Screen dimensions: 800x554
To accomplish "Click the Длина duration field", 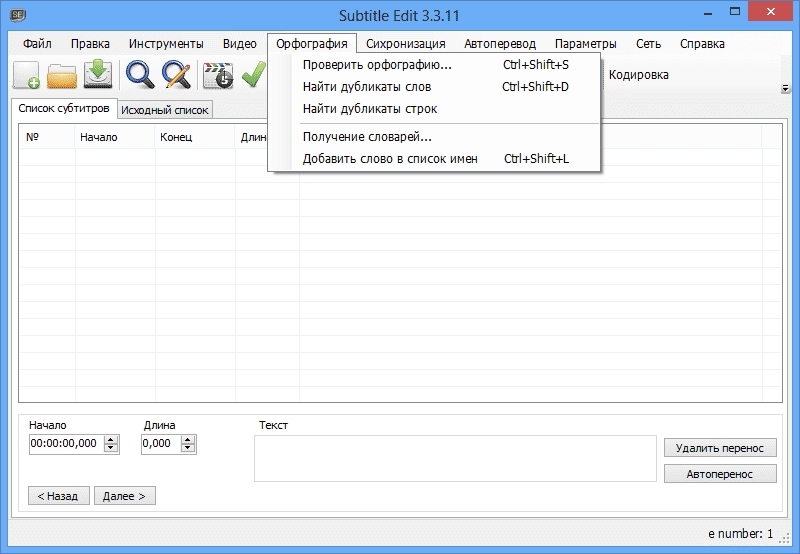I will [161, 443].
